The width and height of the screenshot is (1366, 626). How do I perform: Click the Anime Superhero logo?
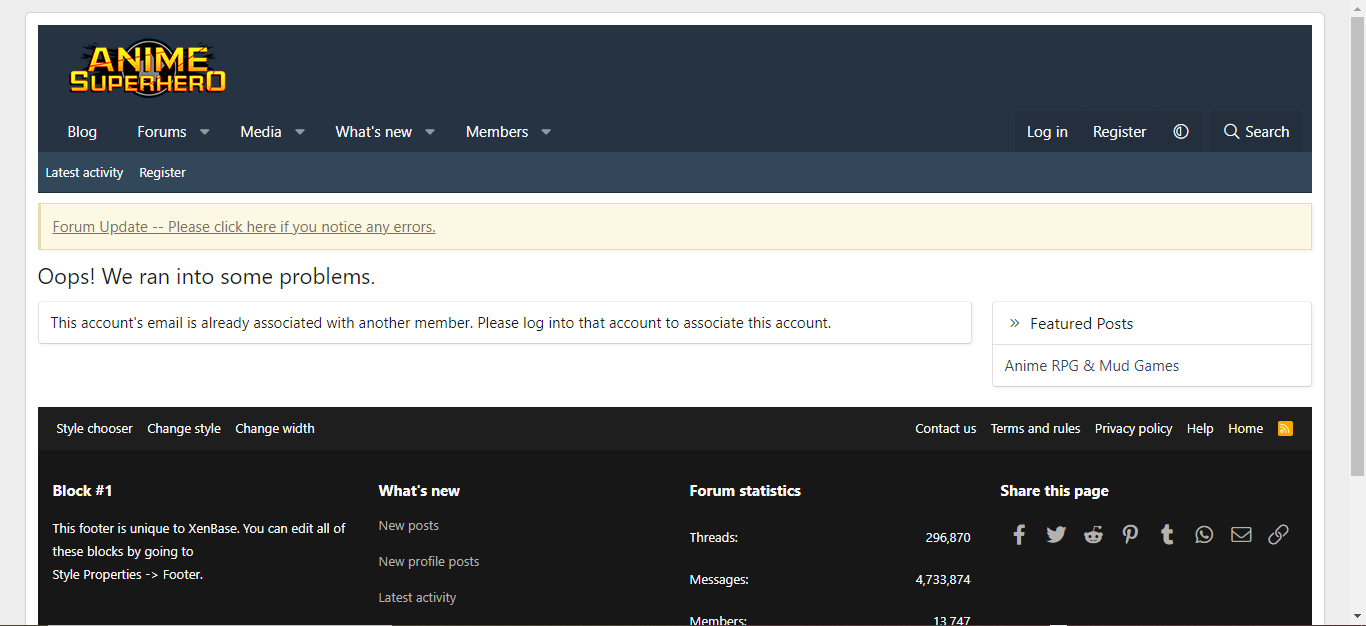coord(148,67)
